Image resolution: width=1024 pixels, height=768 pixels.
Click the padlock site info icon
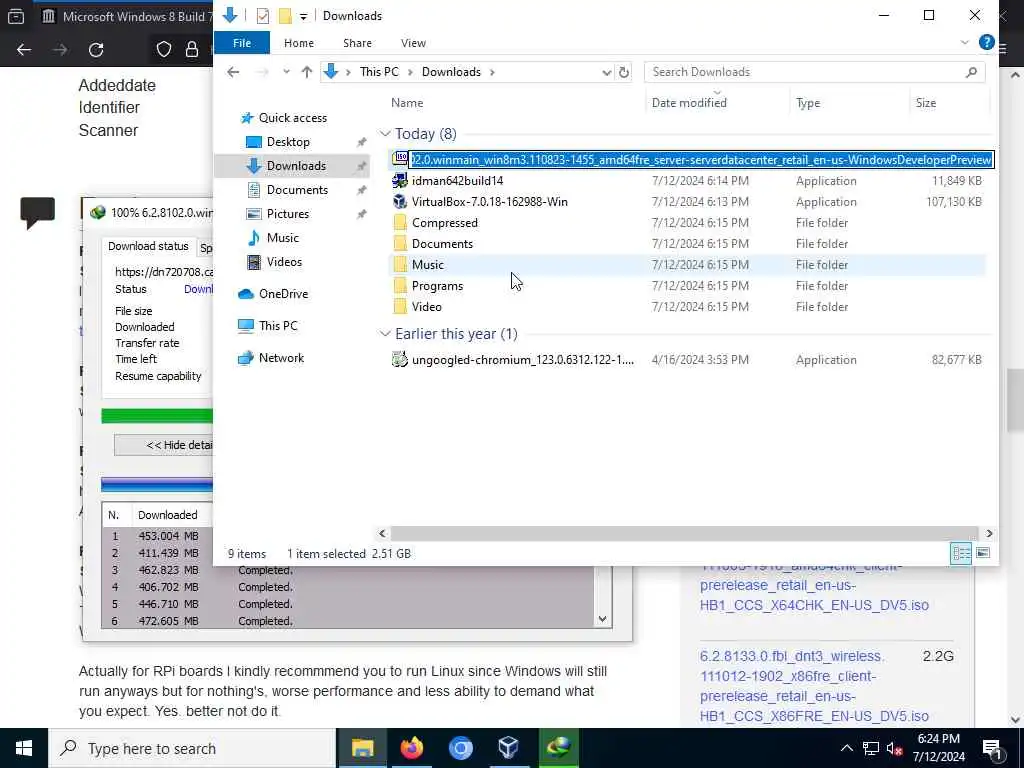coord(191,50)
